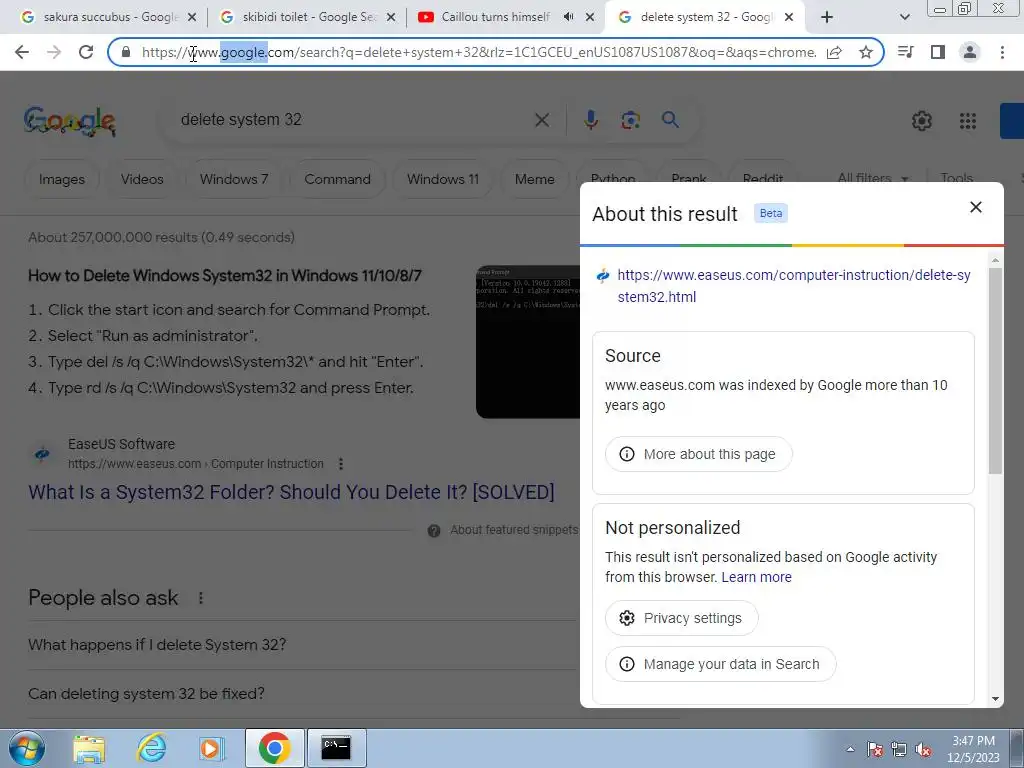1024x768 pixels.
Task: Click Manage your data in Search
Action: click(x=720, y=664)
